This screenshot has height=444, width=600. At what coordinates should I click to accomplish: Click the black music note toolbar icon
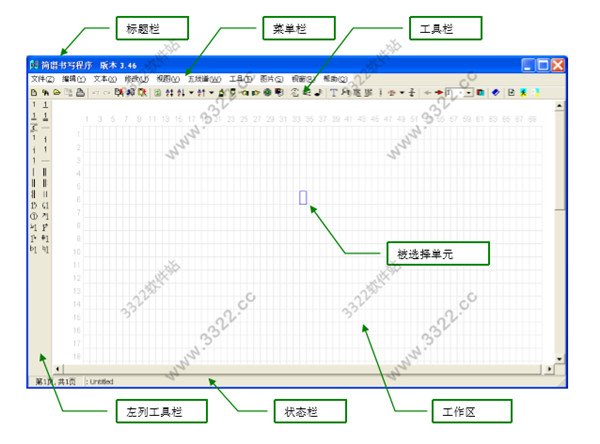[x=318, y=92]
